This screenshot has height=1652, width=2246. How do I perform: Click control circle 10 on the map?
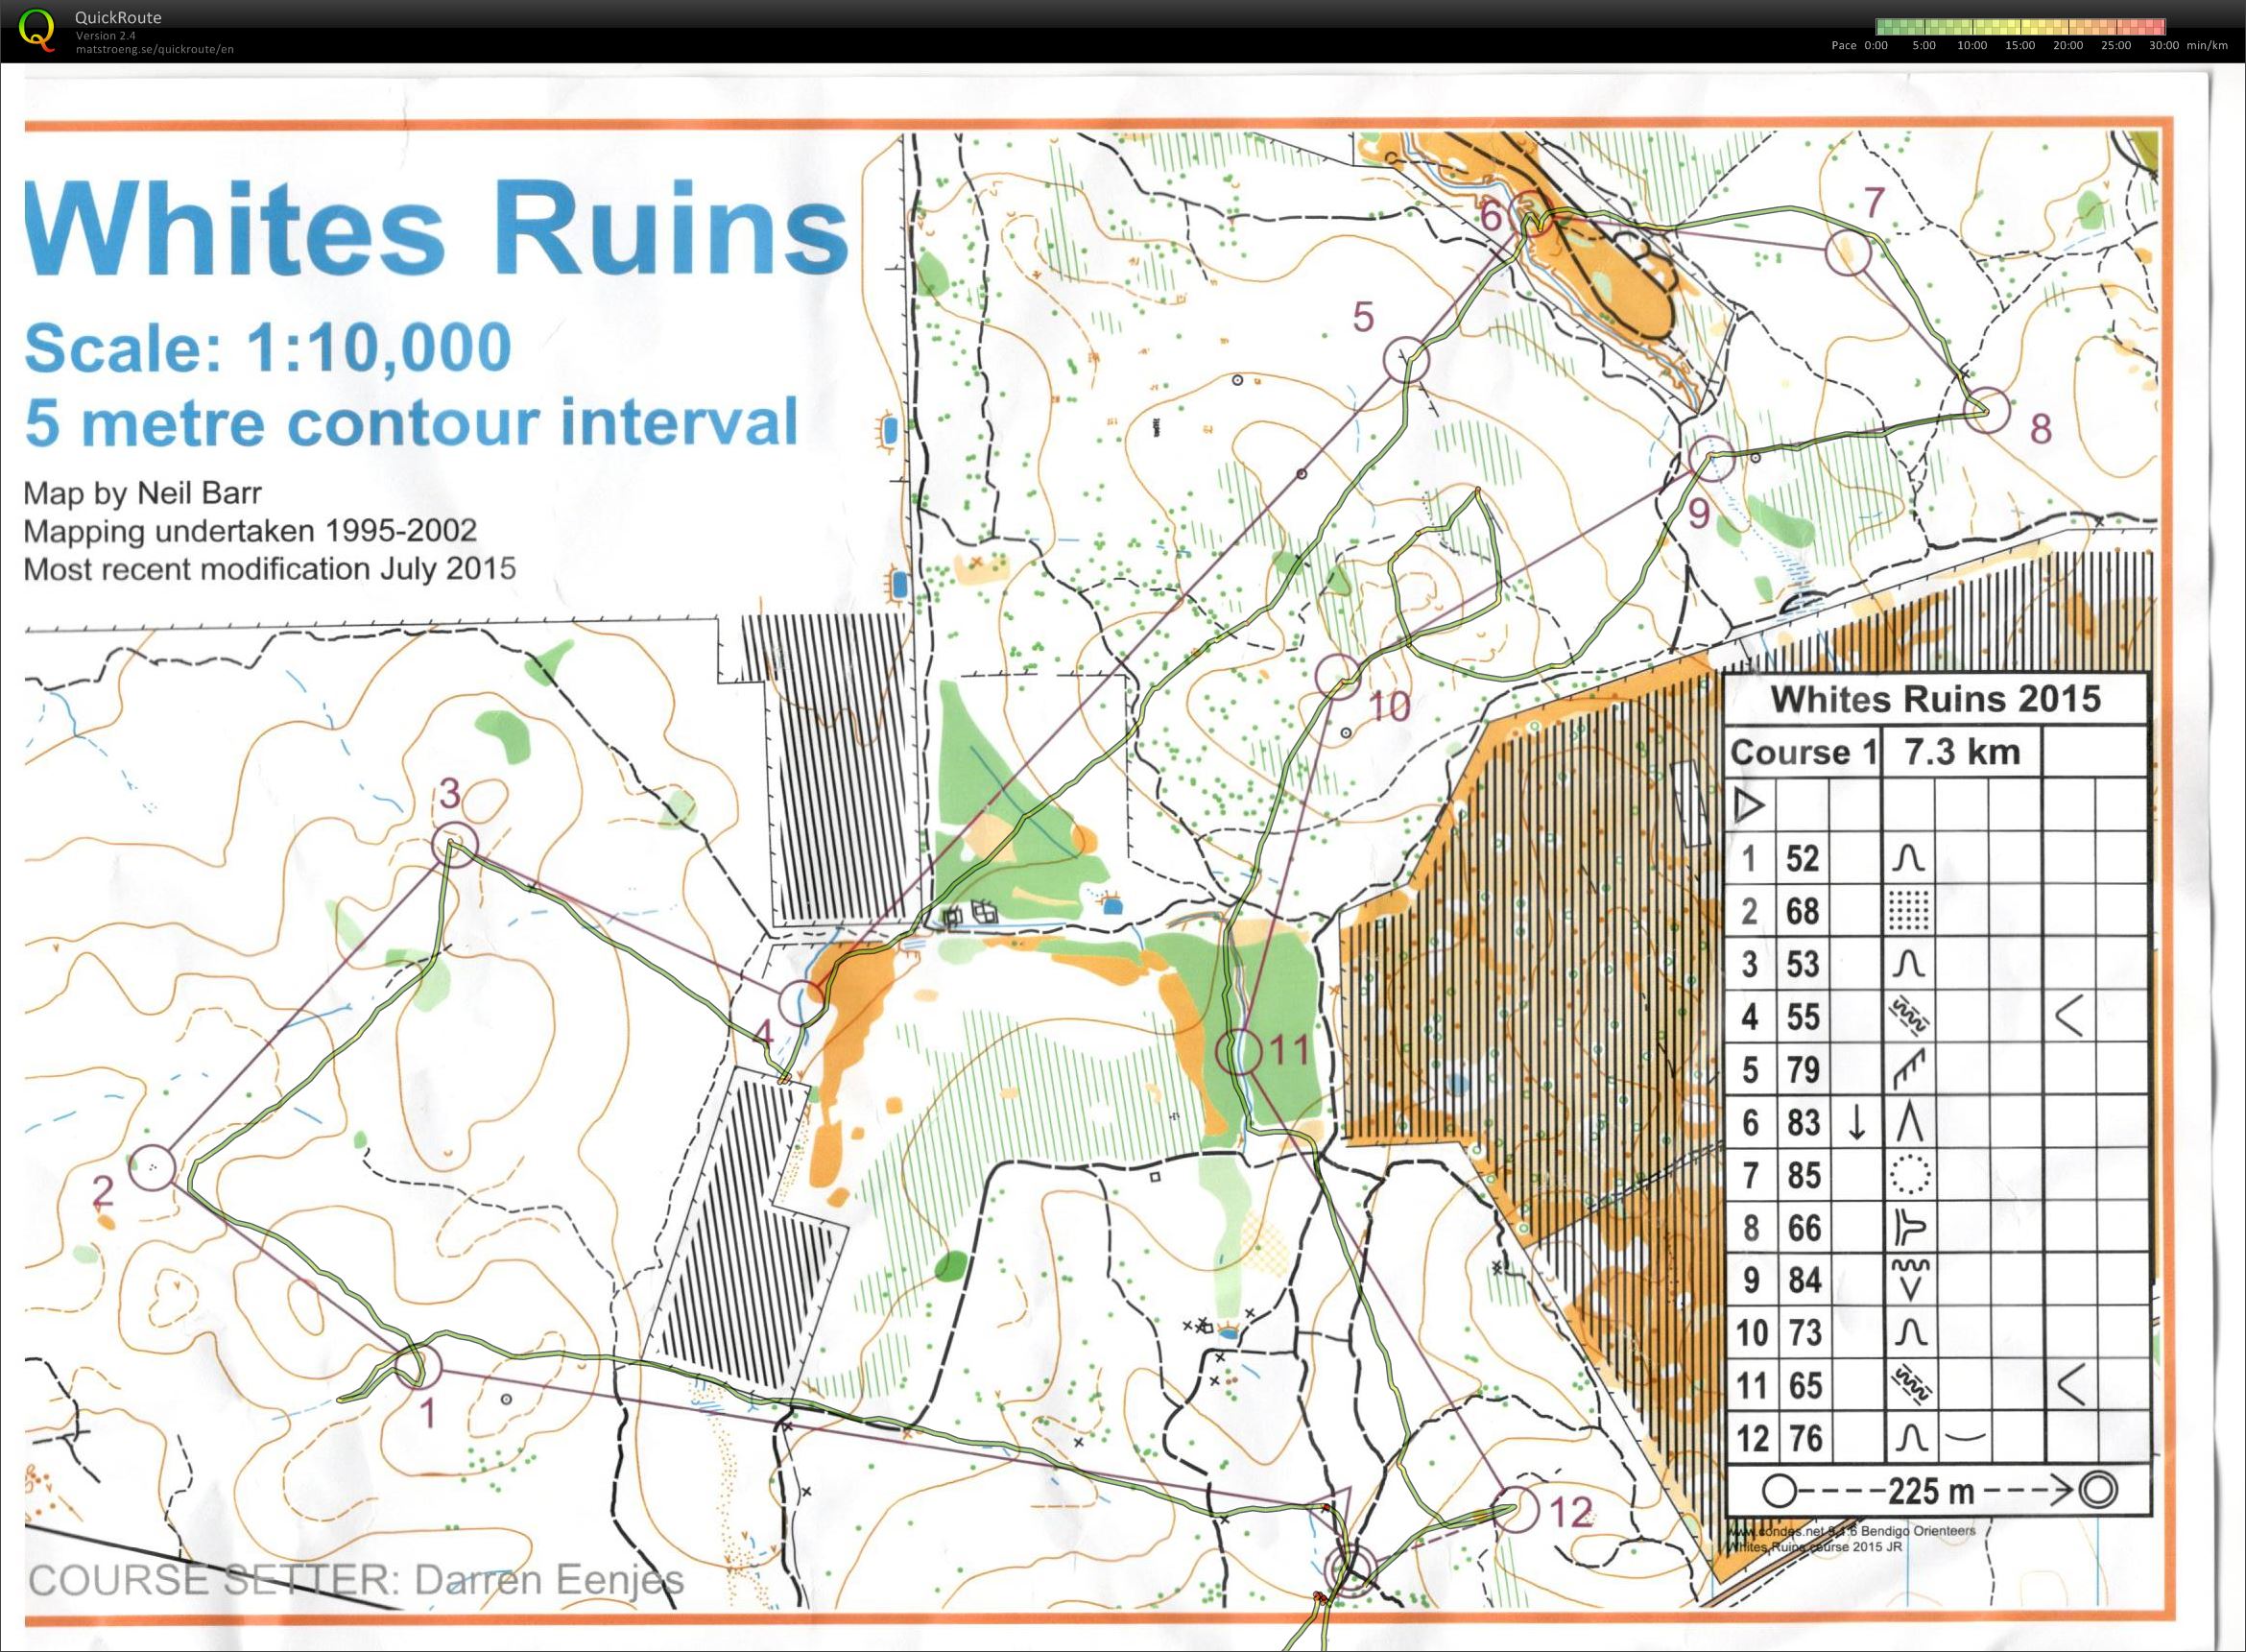(1337, 676)
